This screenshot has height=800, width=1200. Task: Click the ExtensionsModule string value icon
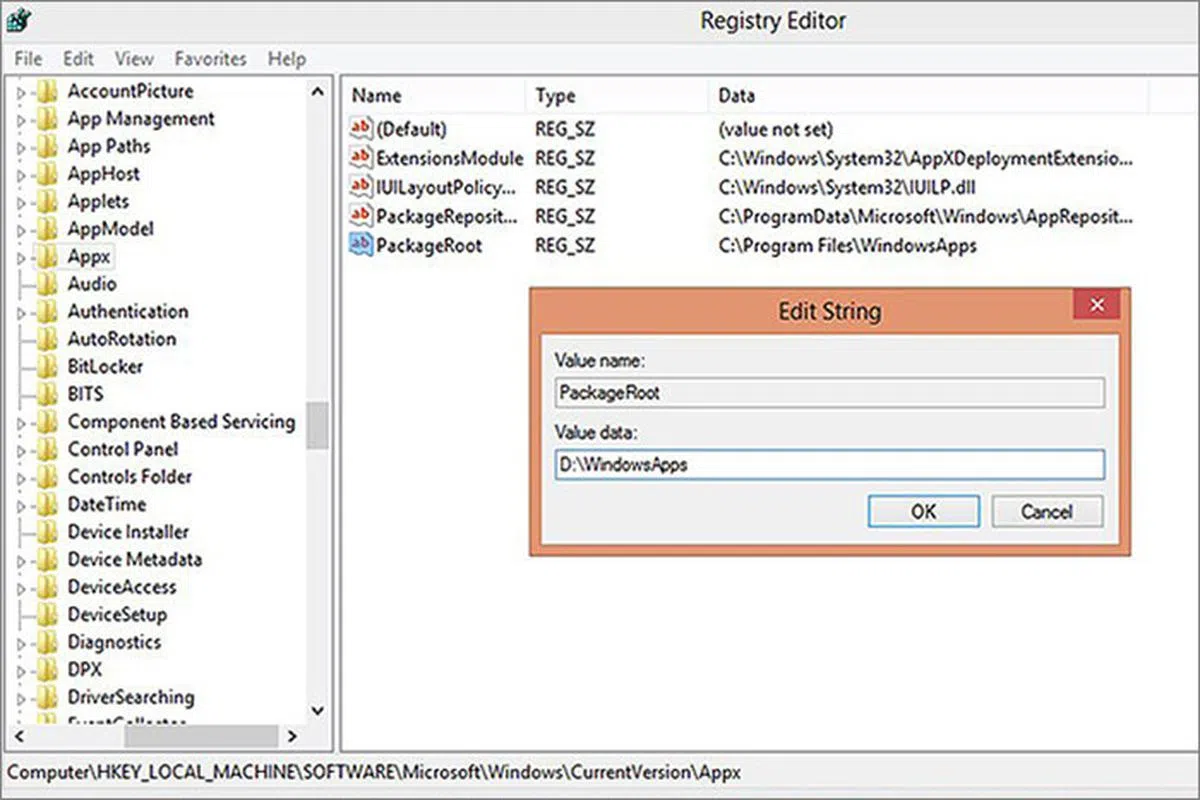tap(360, 158)
